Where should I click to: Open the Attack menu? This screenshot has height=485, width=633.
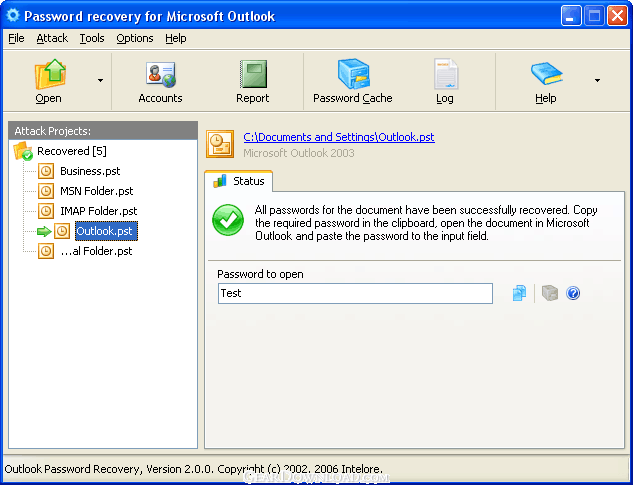(x=52, y=38)
